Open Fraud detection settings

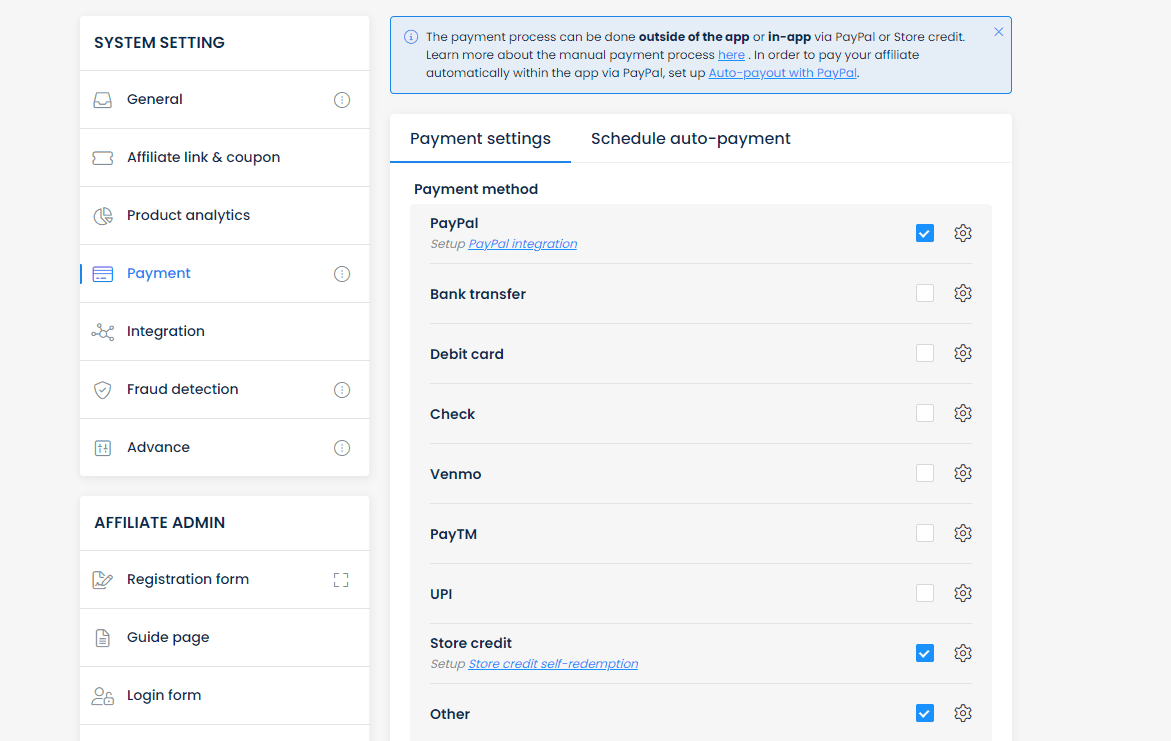click(224, 390)
